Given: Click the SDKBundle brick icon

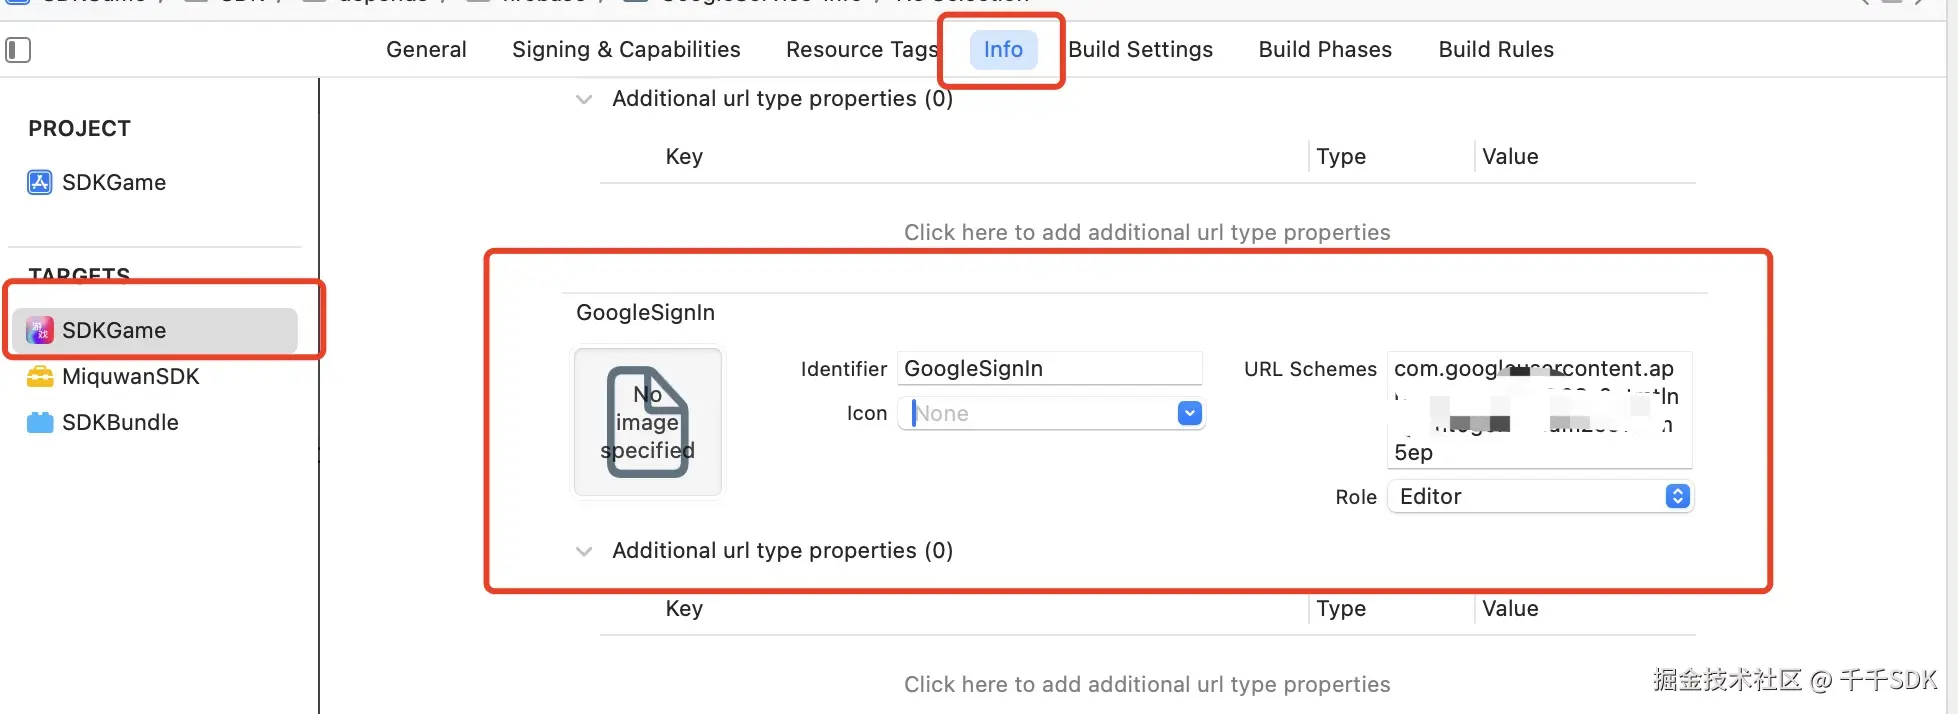Looking at the screenshot, I should pos(40,422).
